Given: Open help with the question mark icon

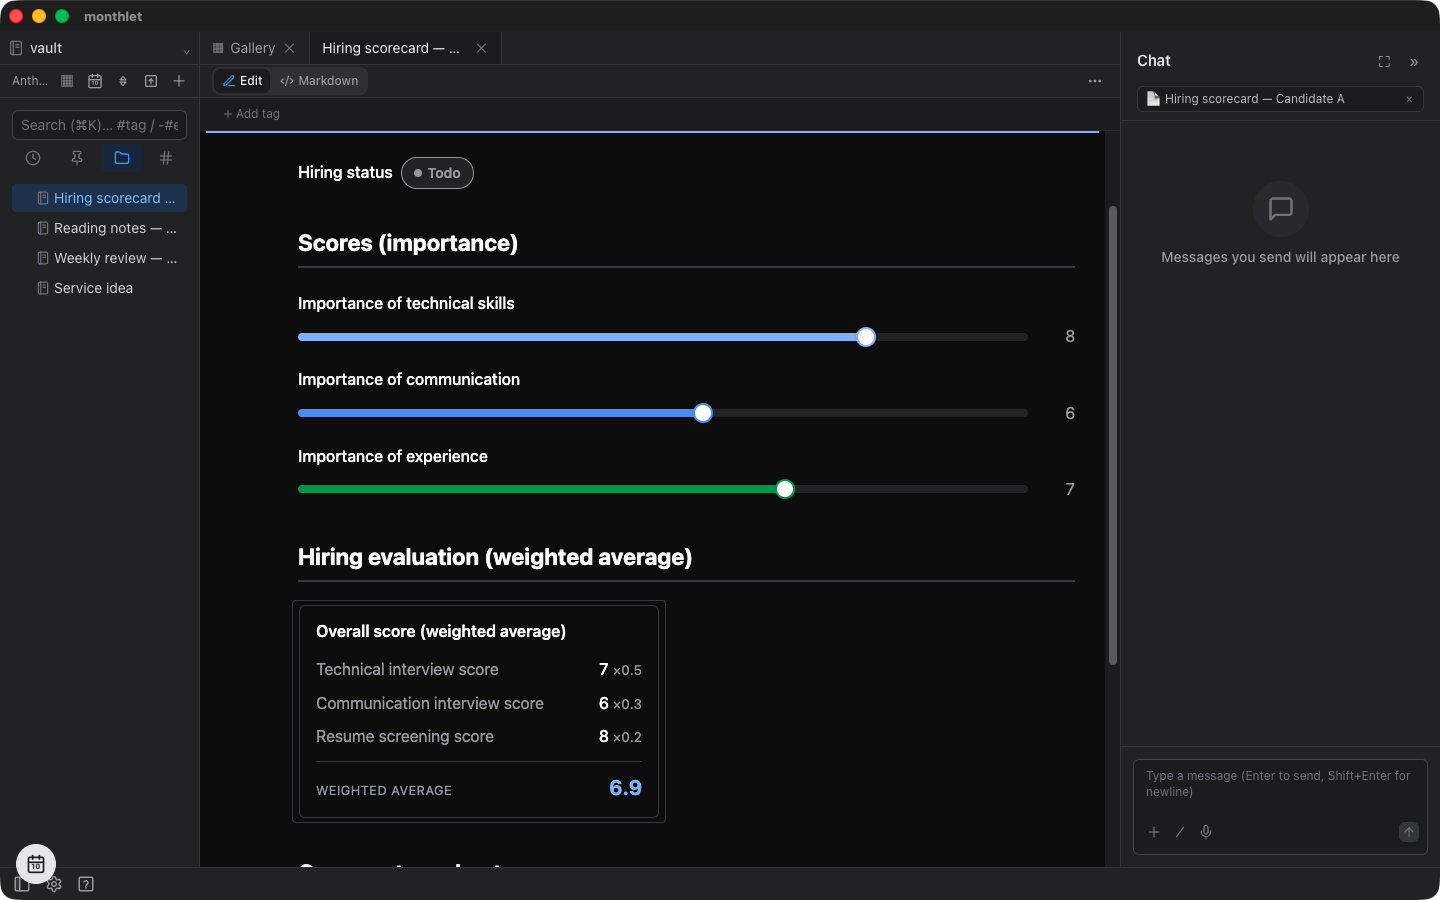Looking at the screenshot, I should (x=86, y=884).
